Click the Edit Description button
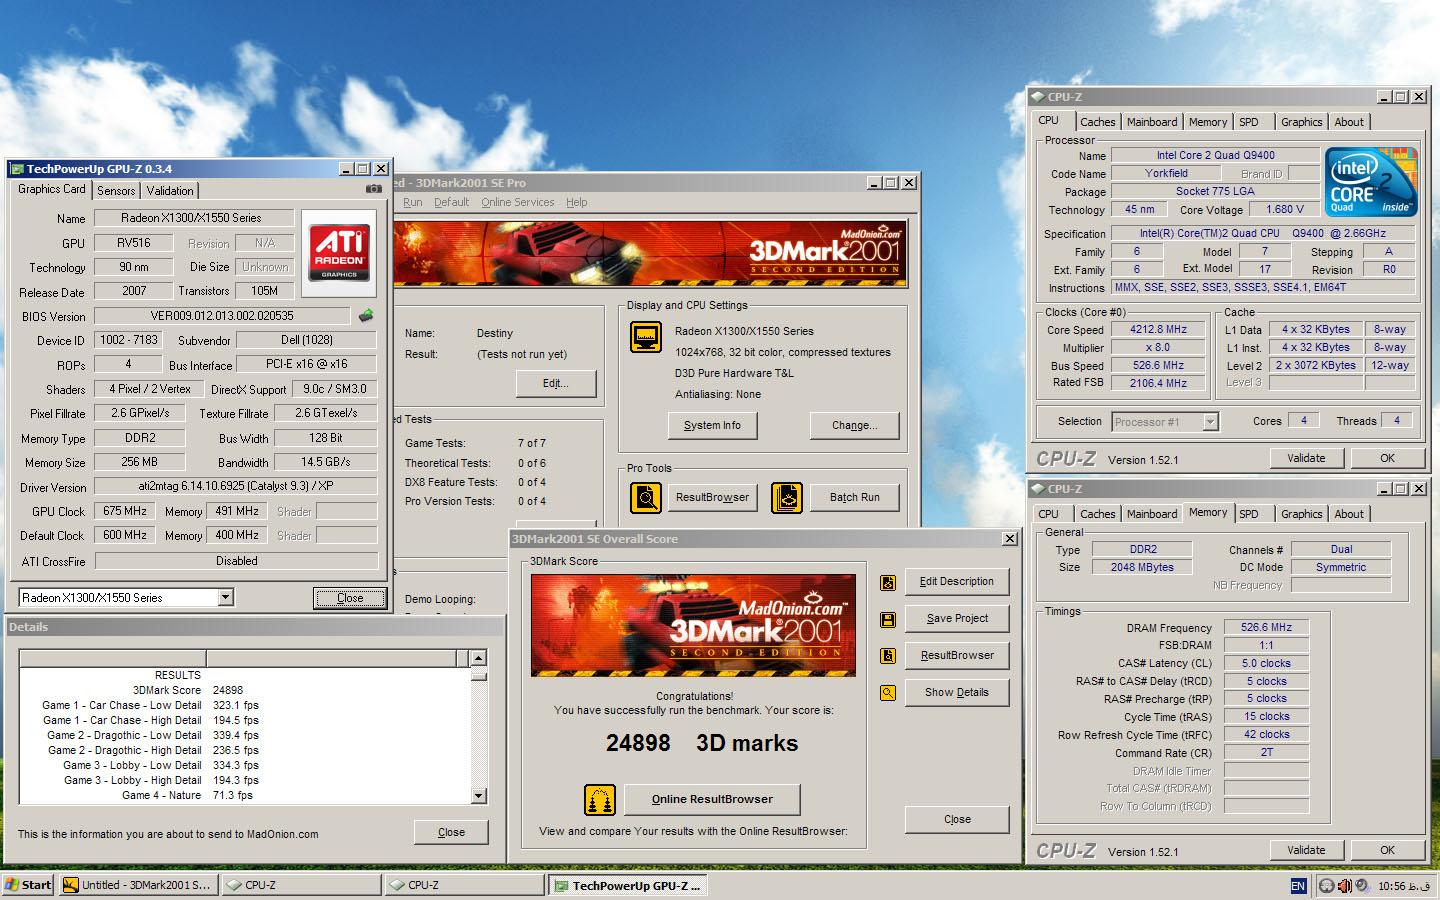This screenshot has height=900, width=1440. point(957,582)
